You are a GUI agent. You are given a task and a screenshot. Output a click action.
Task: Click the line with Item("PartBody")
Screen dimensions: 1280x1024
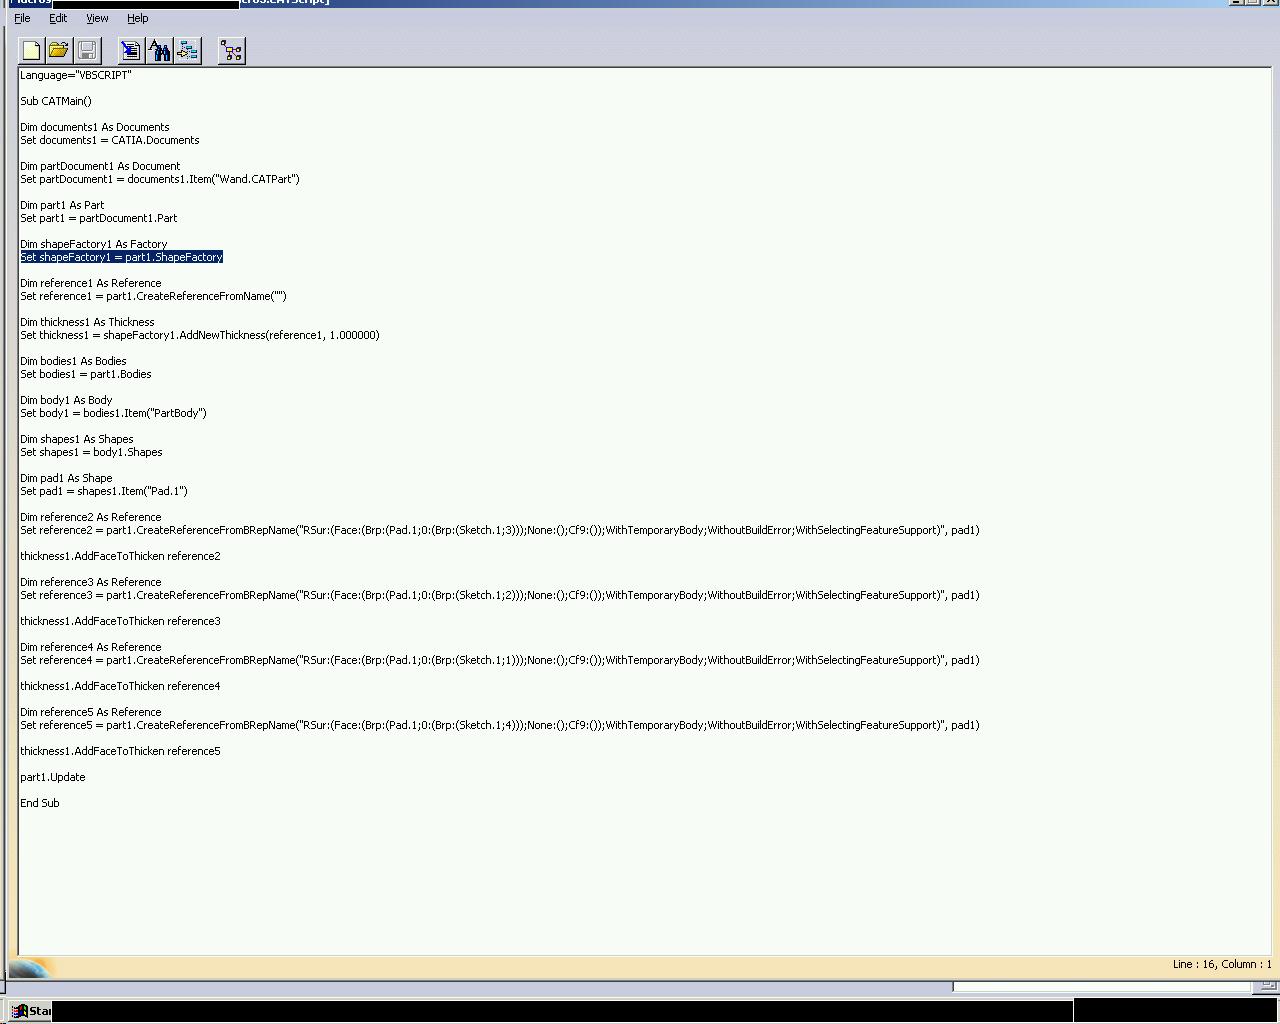[x=113, y=413]
